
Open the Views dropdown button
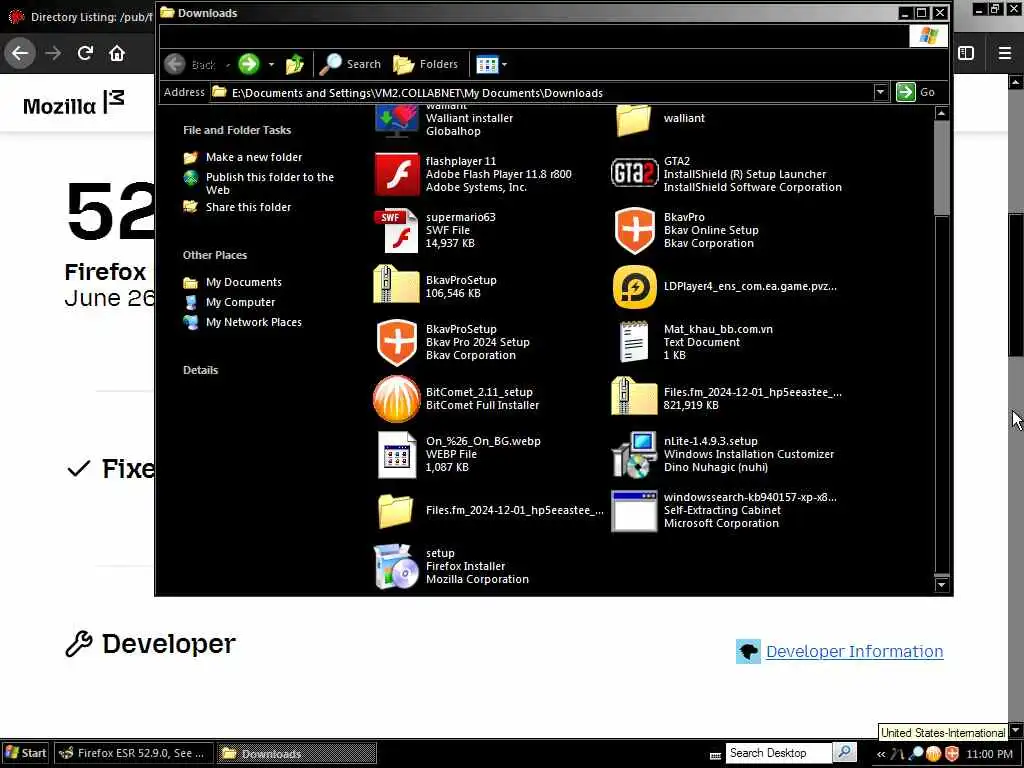pos(491,64)
